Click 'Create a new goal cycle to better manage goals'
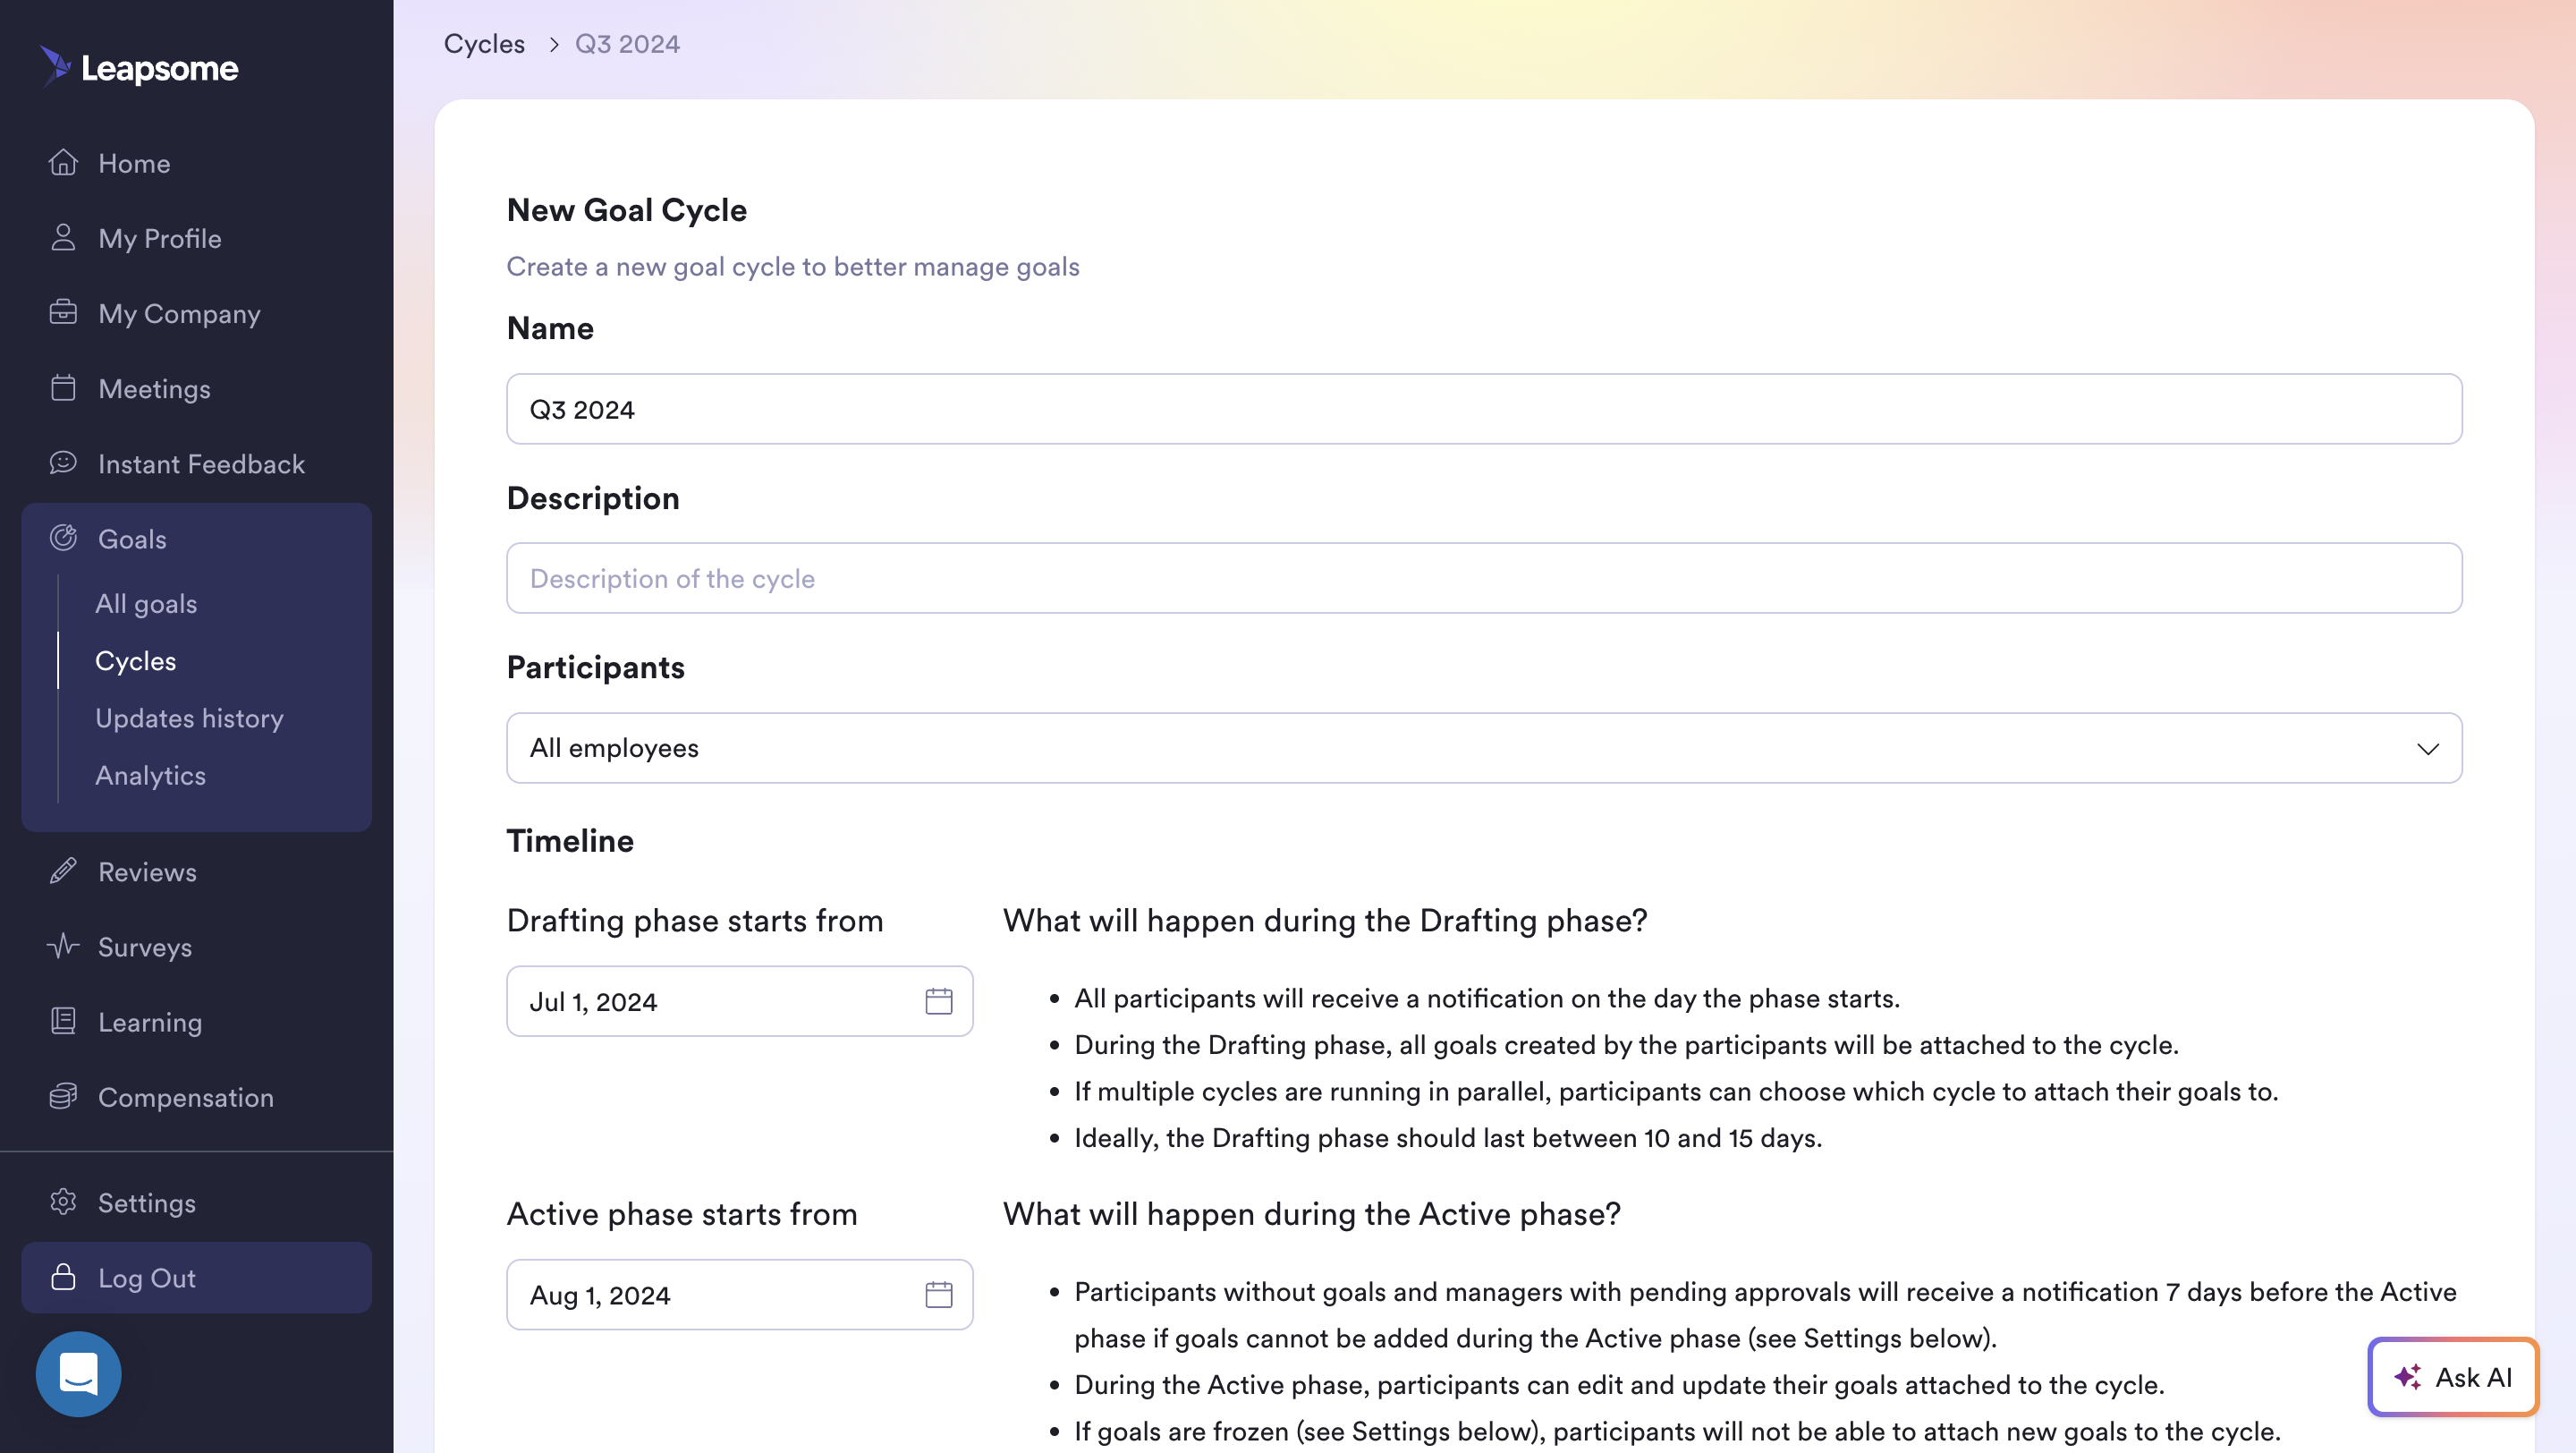Screen dimensions: 2576x1453 793,266
